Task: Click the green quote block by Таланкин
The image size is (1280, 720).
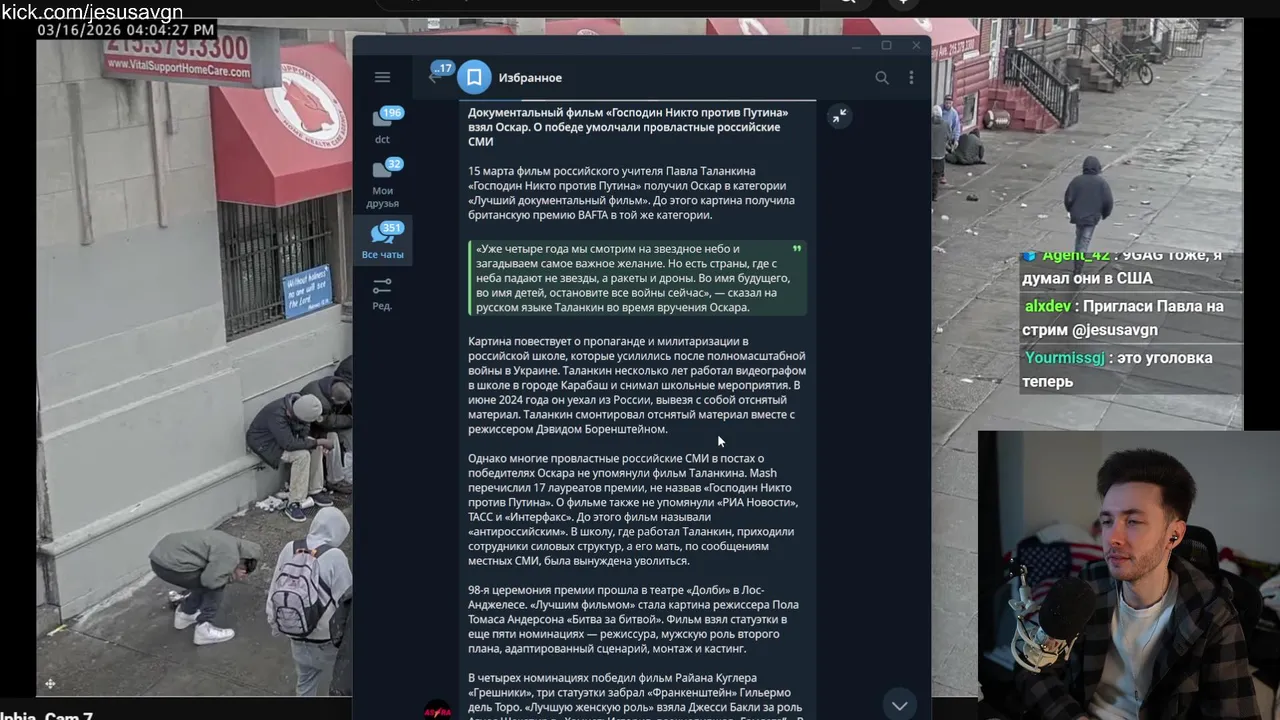Action: pos(638,278)
